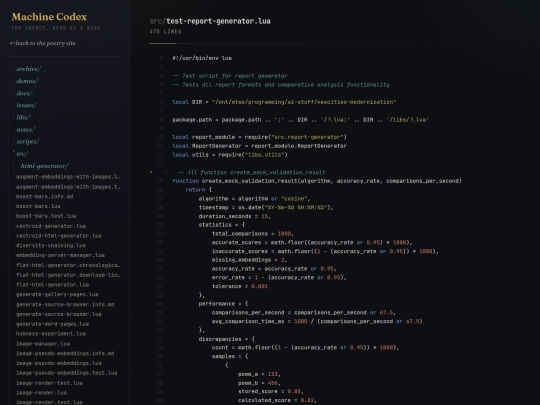Open augment-embeddings-with-images file ending in .t…
This screenshot has width=540, height=405.
tap(68, 187)
